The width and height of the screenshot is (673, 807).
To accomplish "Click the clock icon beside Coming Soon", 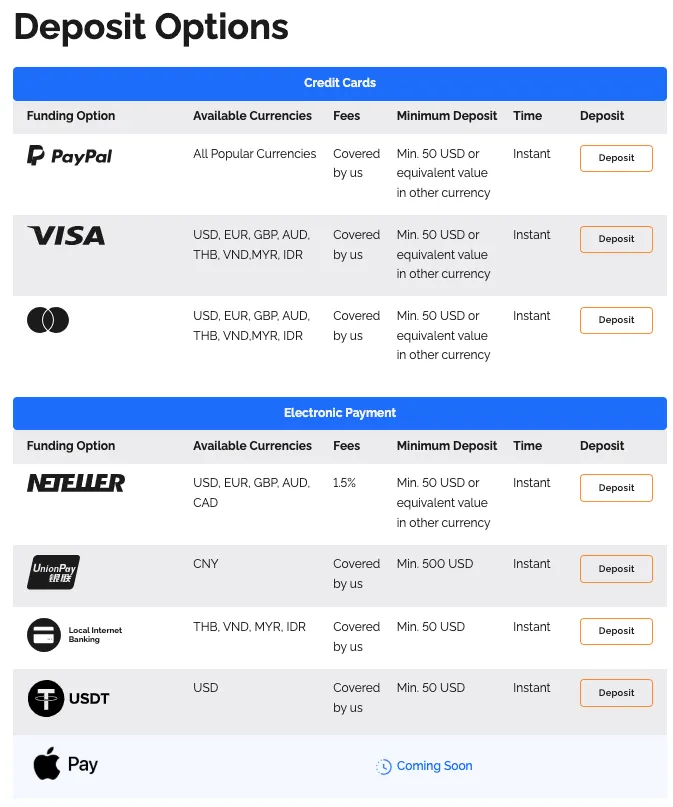I will point(383,766).
